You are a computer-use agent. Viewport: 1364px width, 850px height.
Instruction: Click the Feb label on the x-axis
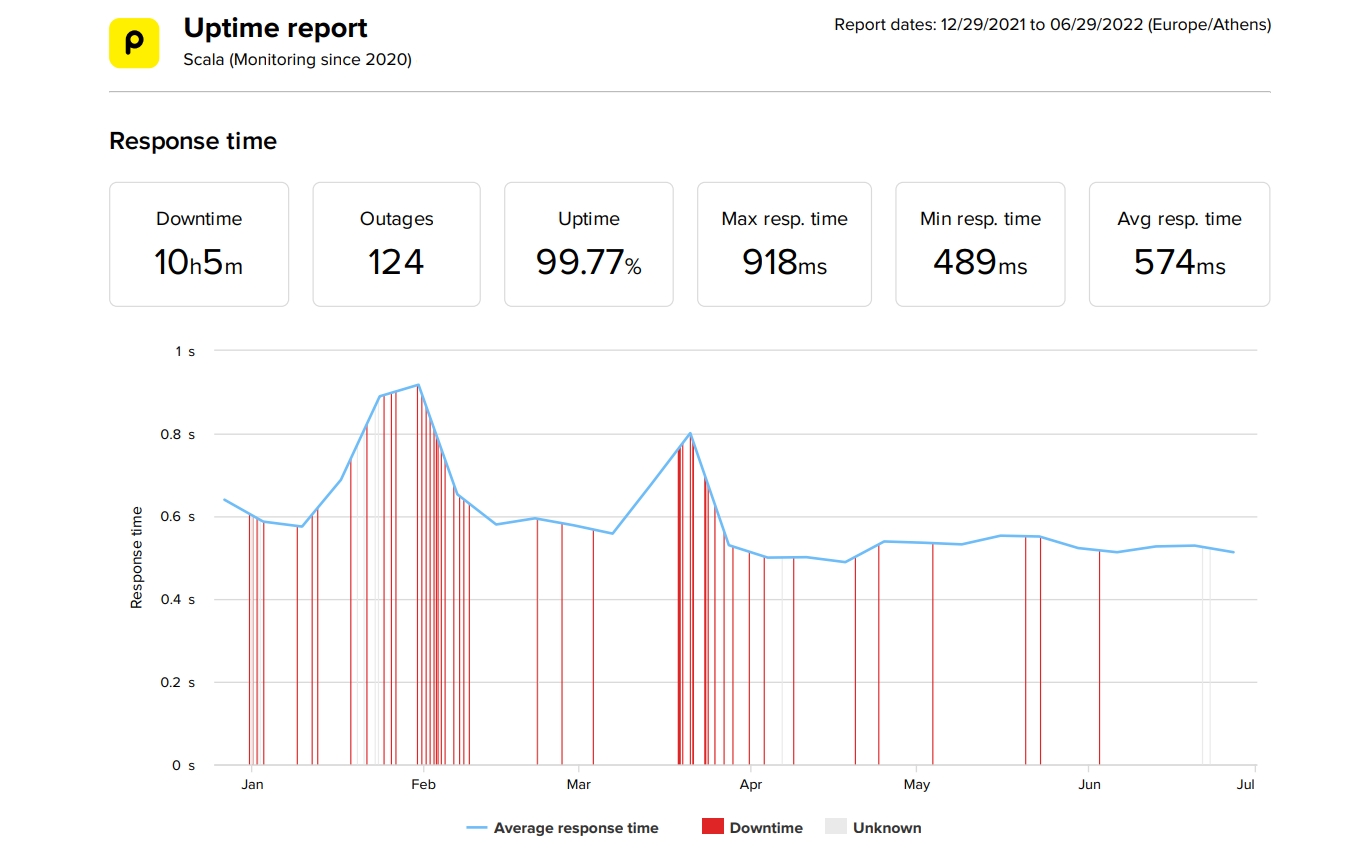(x=423, y=785)
